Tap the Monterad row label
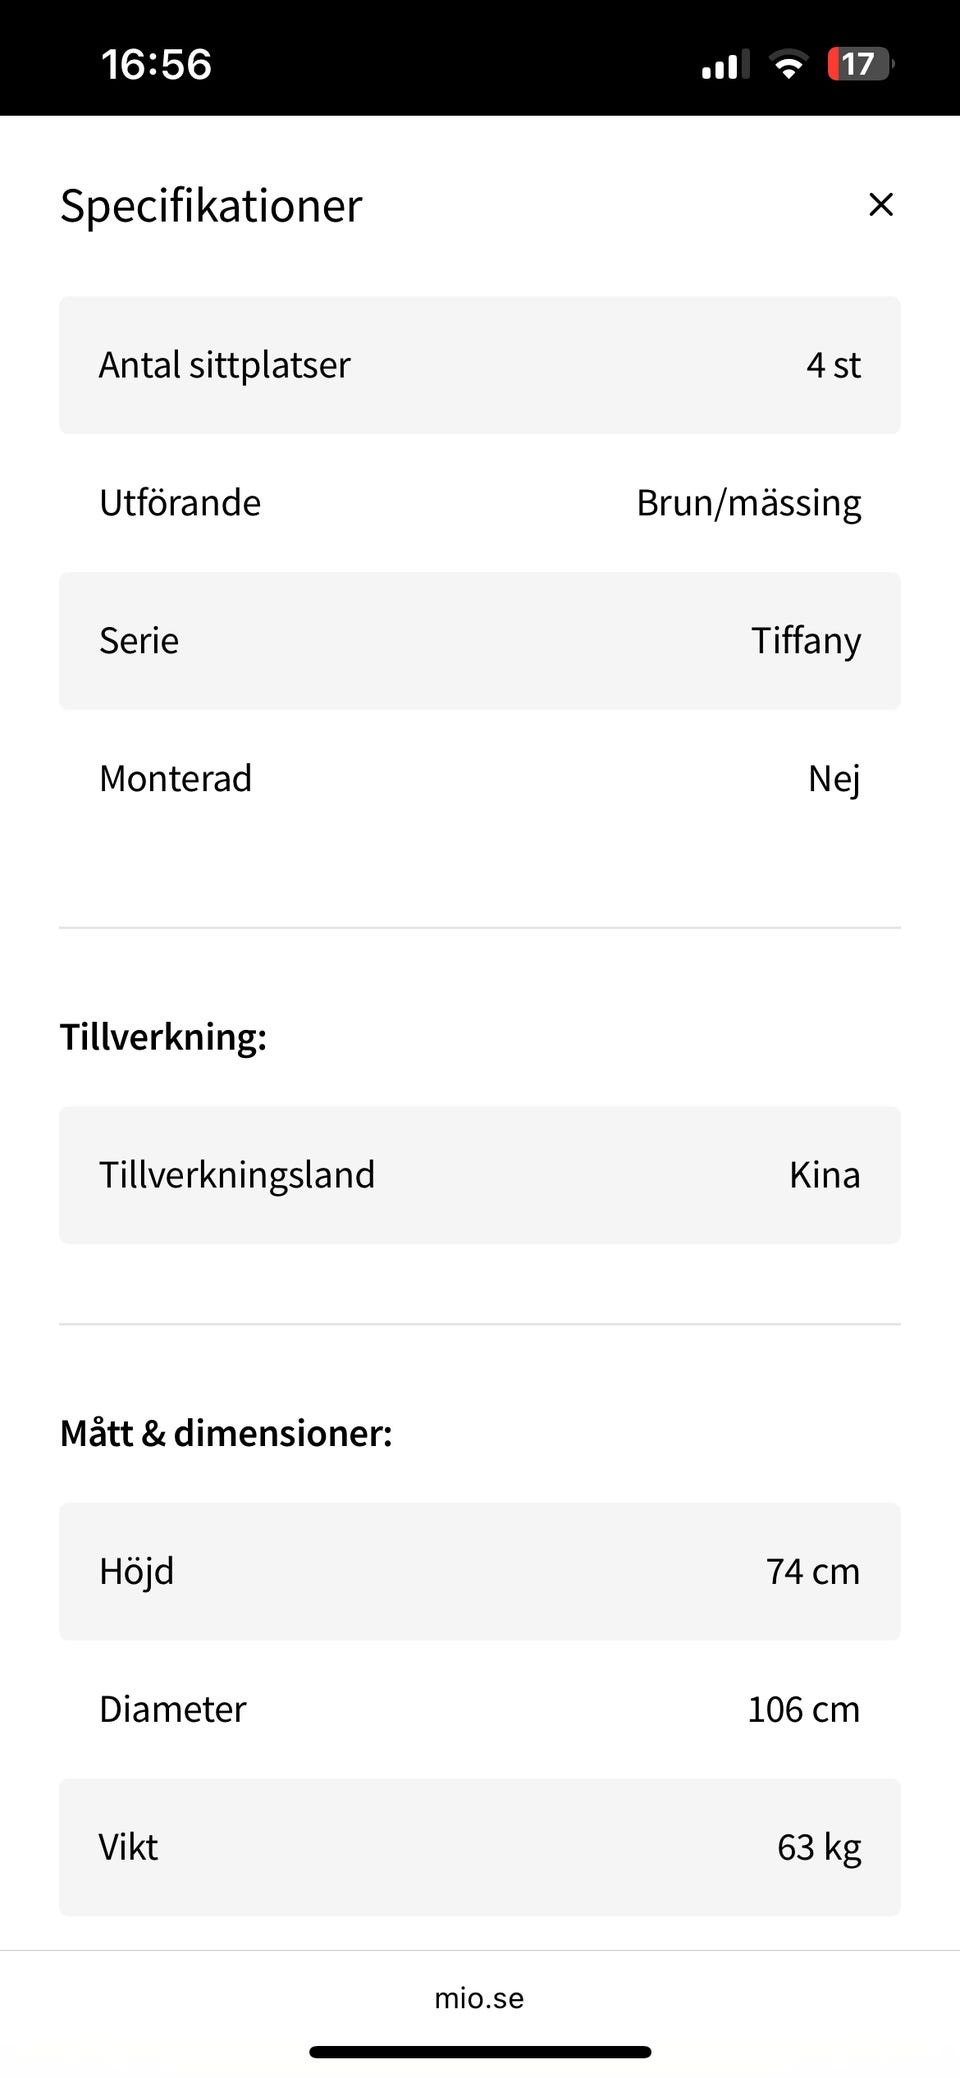 pyautogui.click(x=176, y=779)
